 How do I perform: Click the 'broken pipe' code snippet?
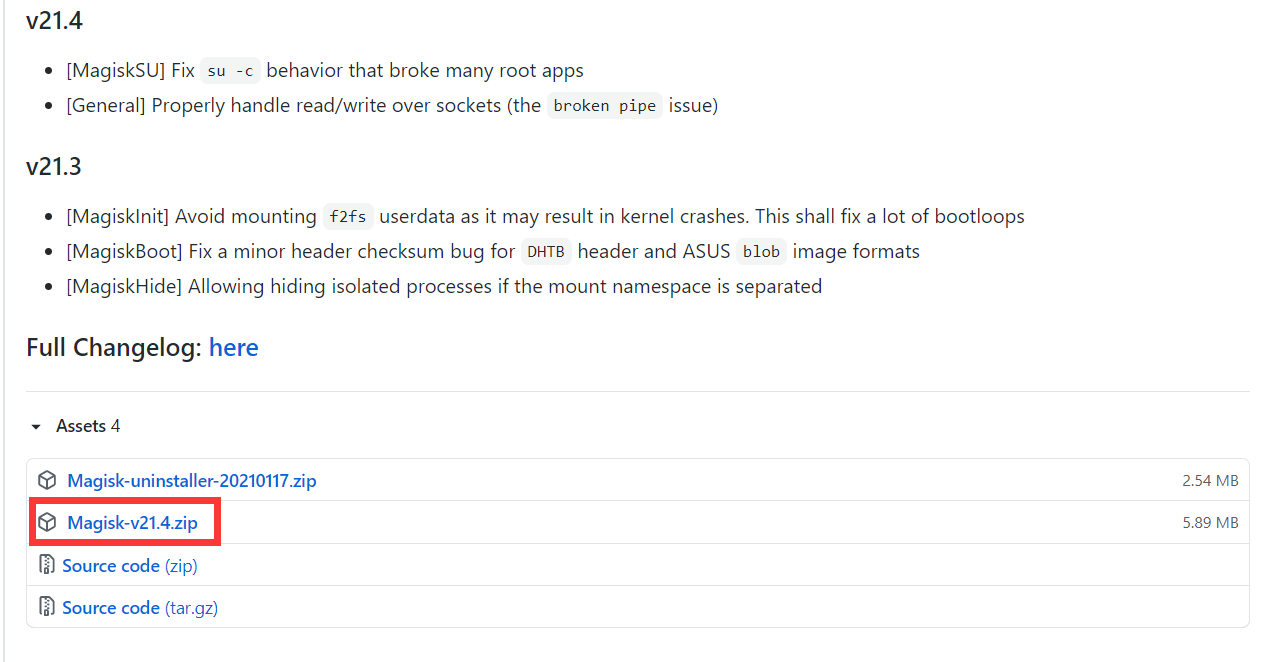(x=605, y=105)
